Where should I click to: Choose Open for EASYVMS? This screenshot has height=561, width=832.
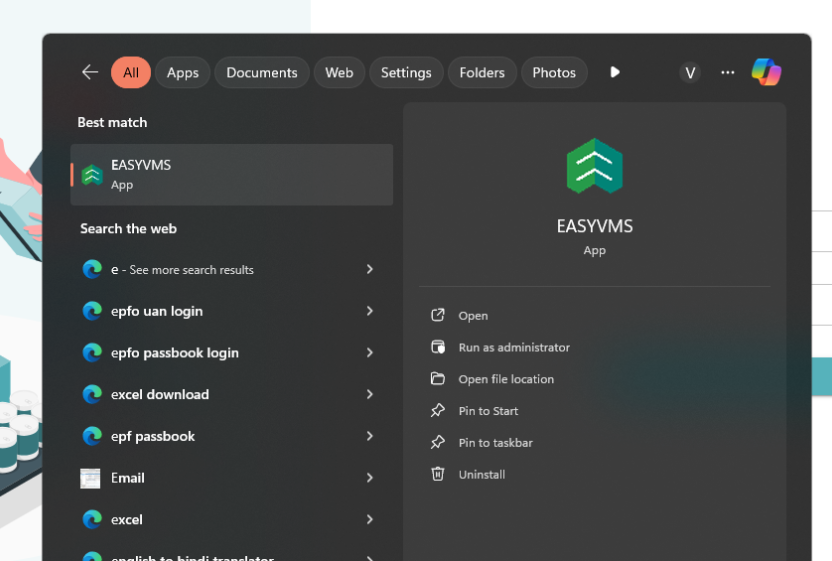click(x=473, y=316)
